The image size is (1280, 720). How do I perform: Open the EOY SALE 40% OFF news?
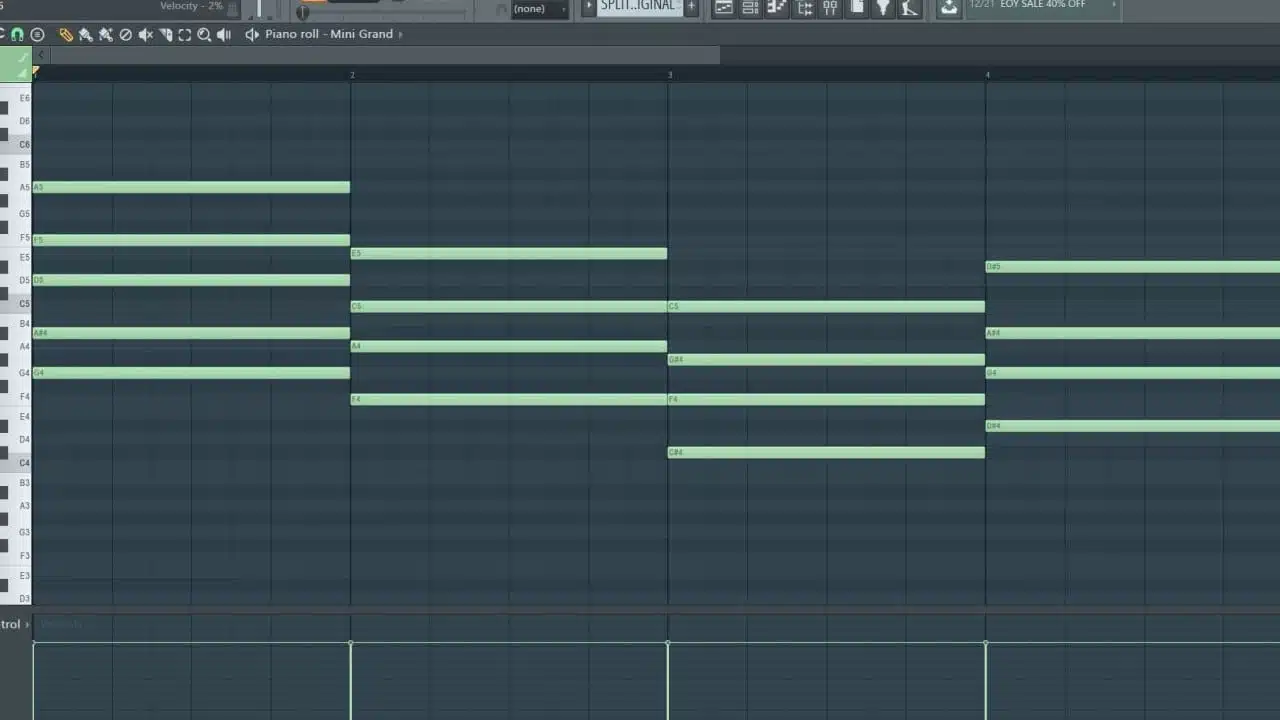coord(1043,5)
